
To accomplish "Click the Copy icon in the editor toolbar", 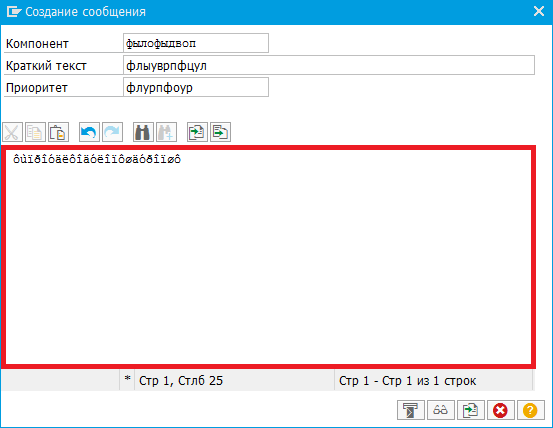I will [x=35, y=132].
